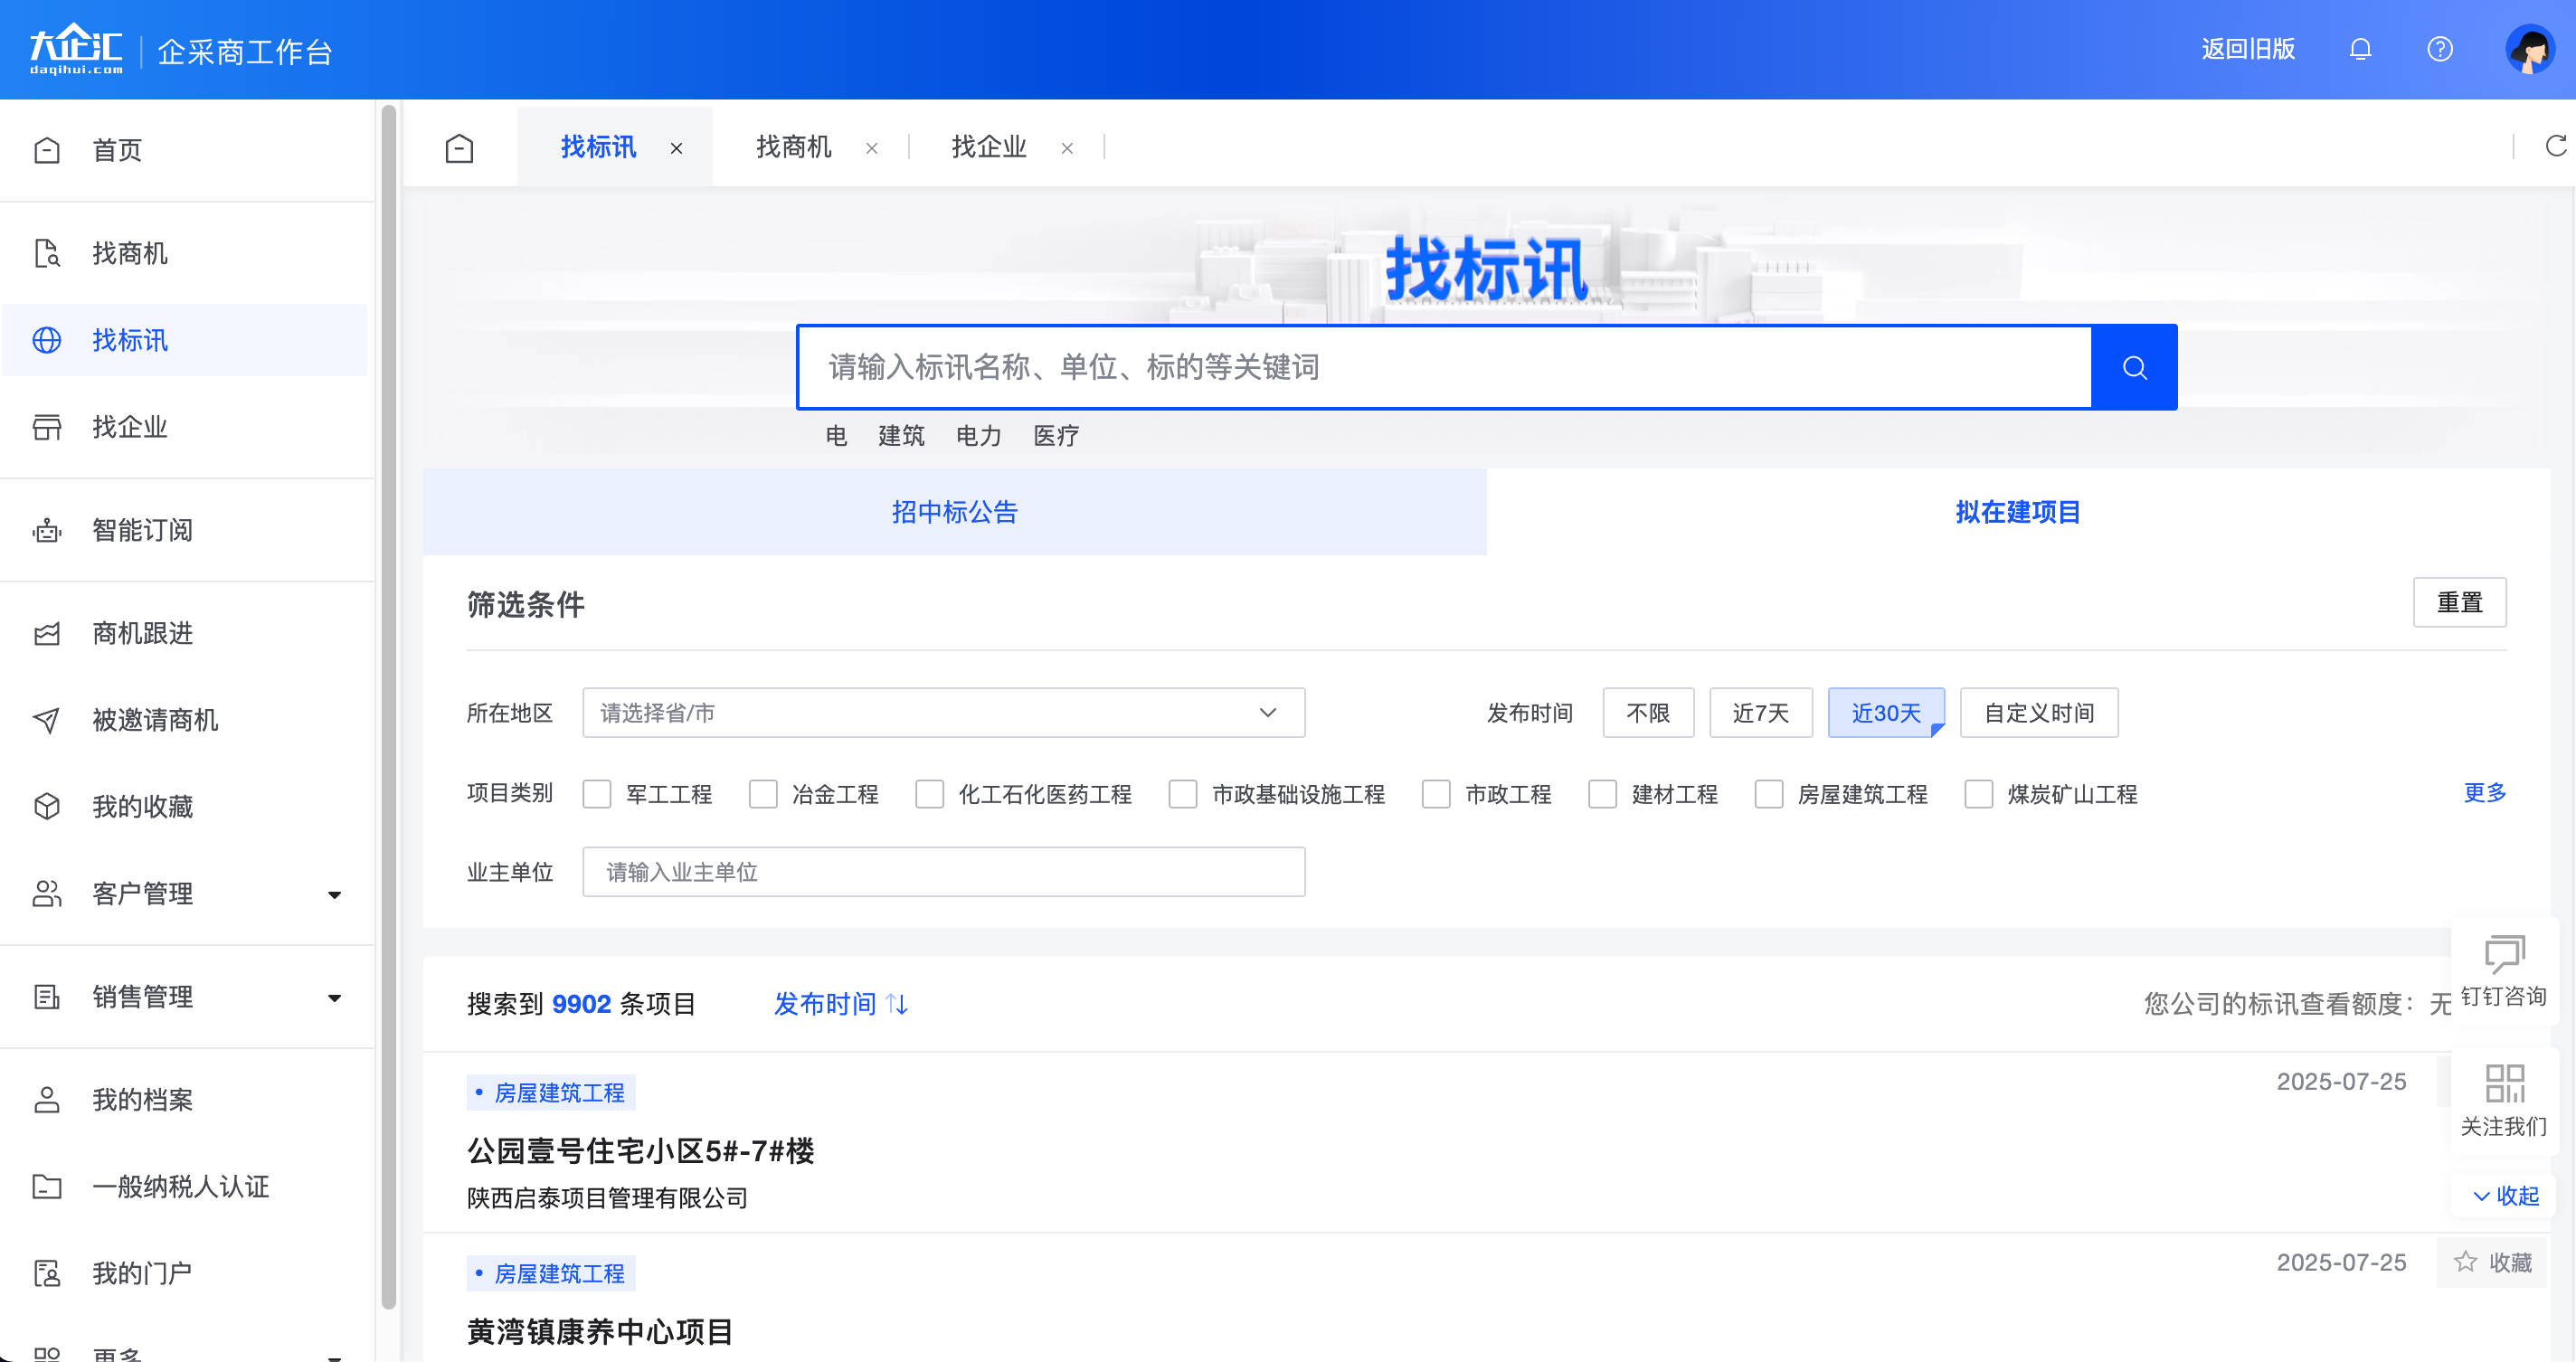Screen dimensions: 2576x1362
Task: Select 找企业 in the sidebar
Action: [131, 427]
